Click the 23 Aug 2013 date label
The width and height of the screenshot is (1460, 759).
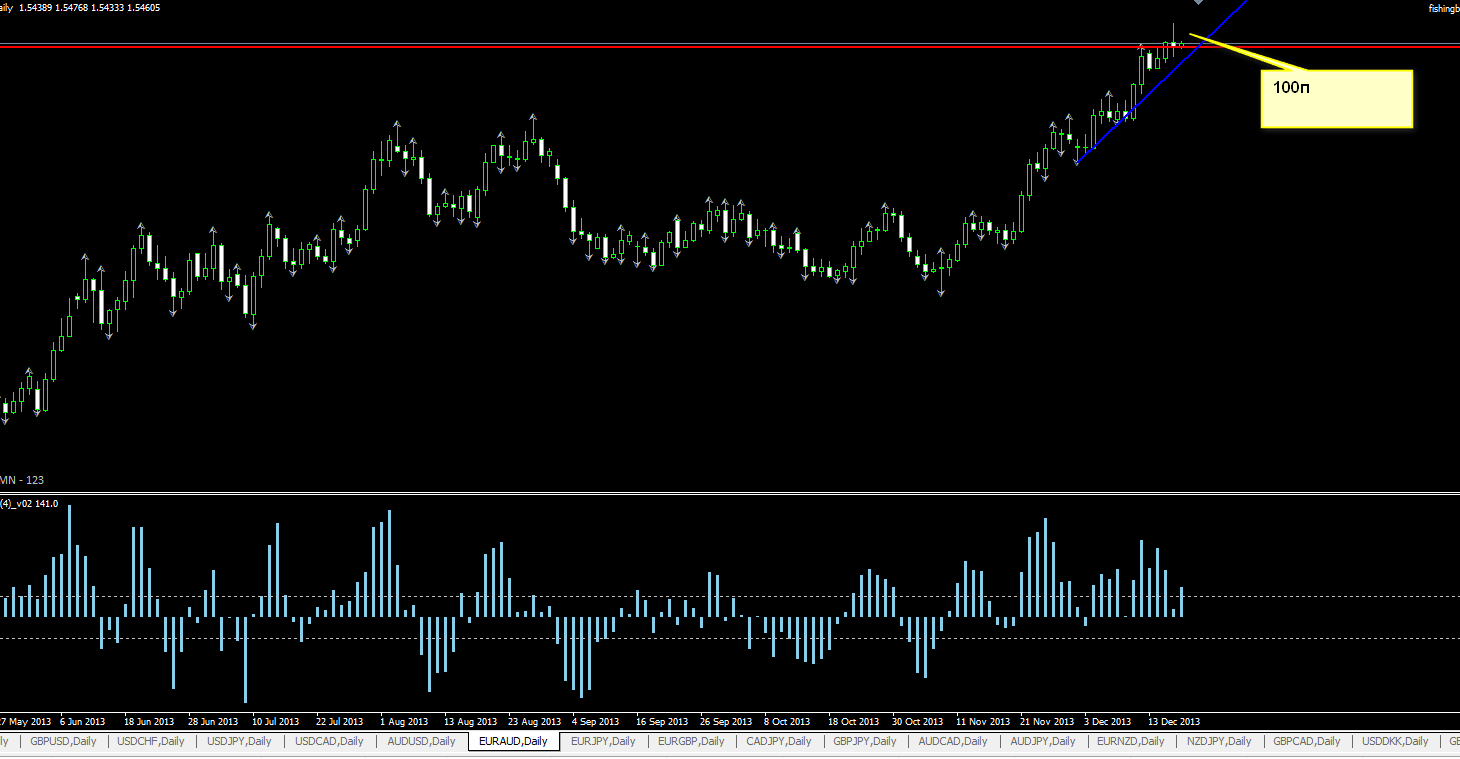[534, 721]
